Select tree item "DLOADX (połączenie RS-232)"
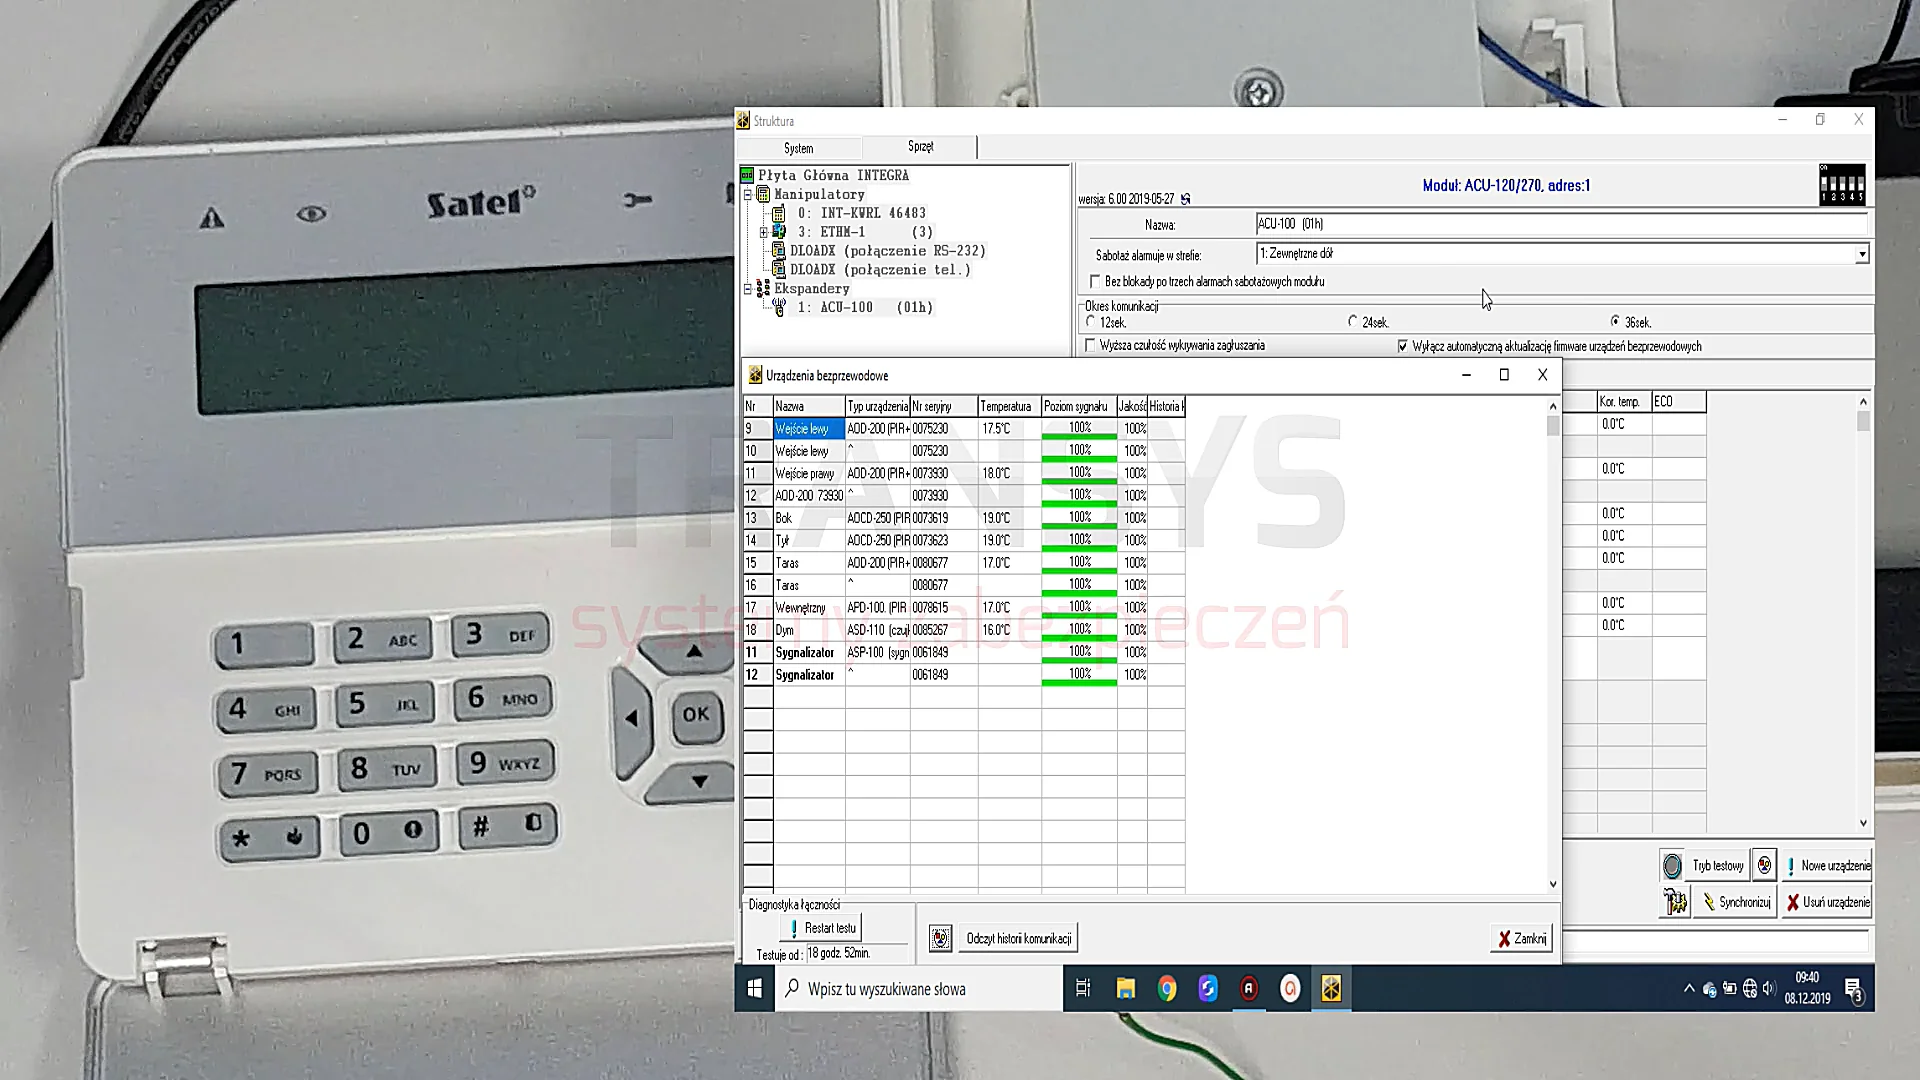Screen dimensions: 1920x1080 pyautogui.click(x=888, y=251)
